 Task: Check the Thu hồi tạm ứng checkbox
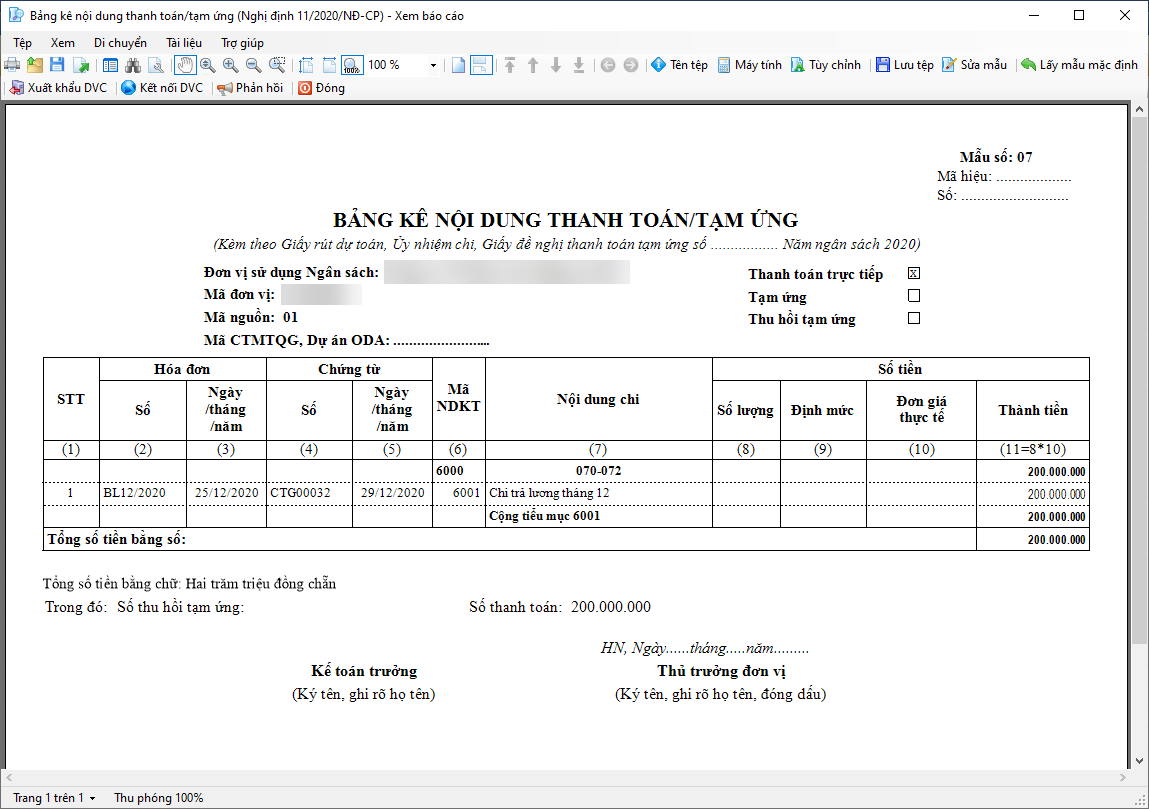click(x=914, y=318)
